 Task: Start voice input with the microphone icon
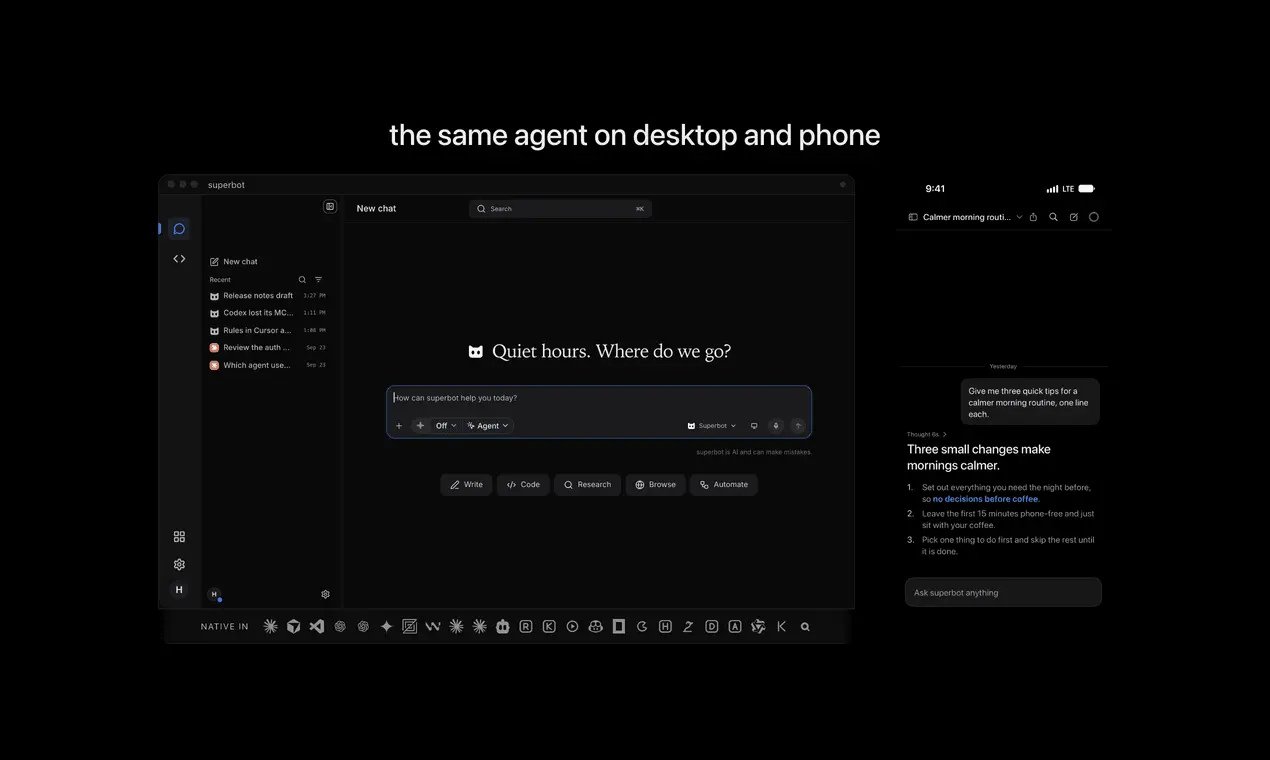pos(775,426)
